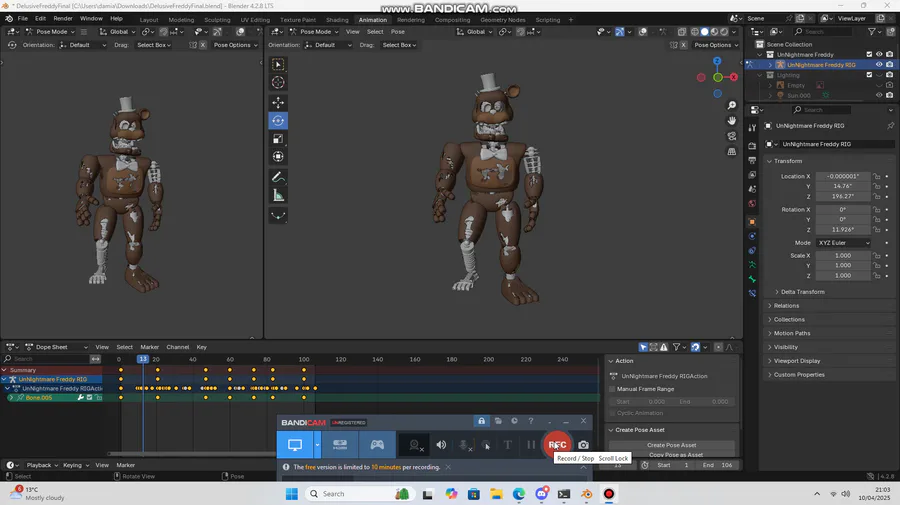Click the red X axis gizmo
The image size is (900, 505).
(x=734, y=77)
